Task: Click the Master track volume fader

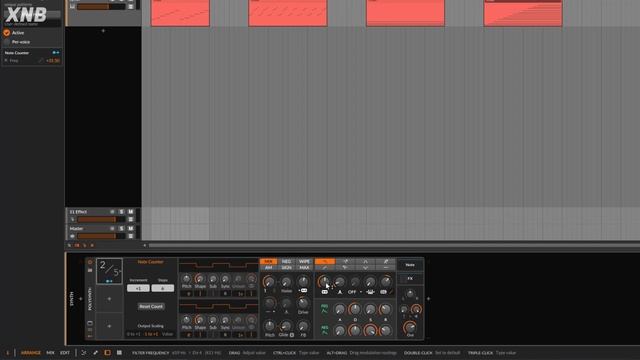Action: coord(100,236)
